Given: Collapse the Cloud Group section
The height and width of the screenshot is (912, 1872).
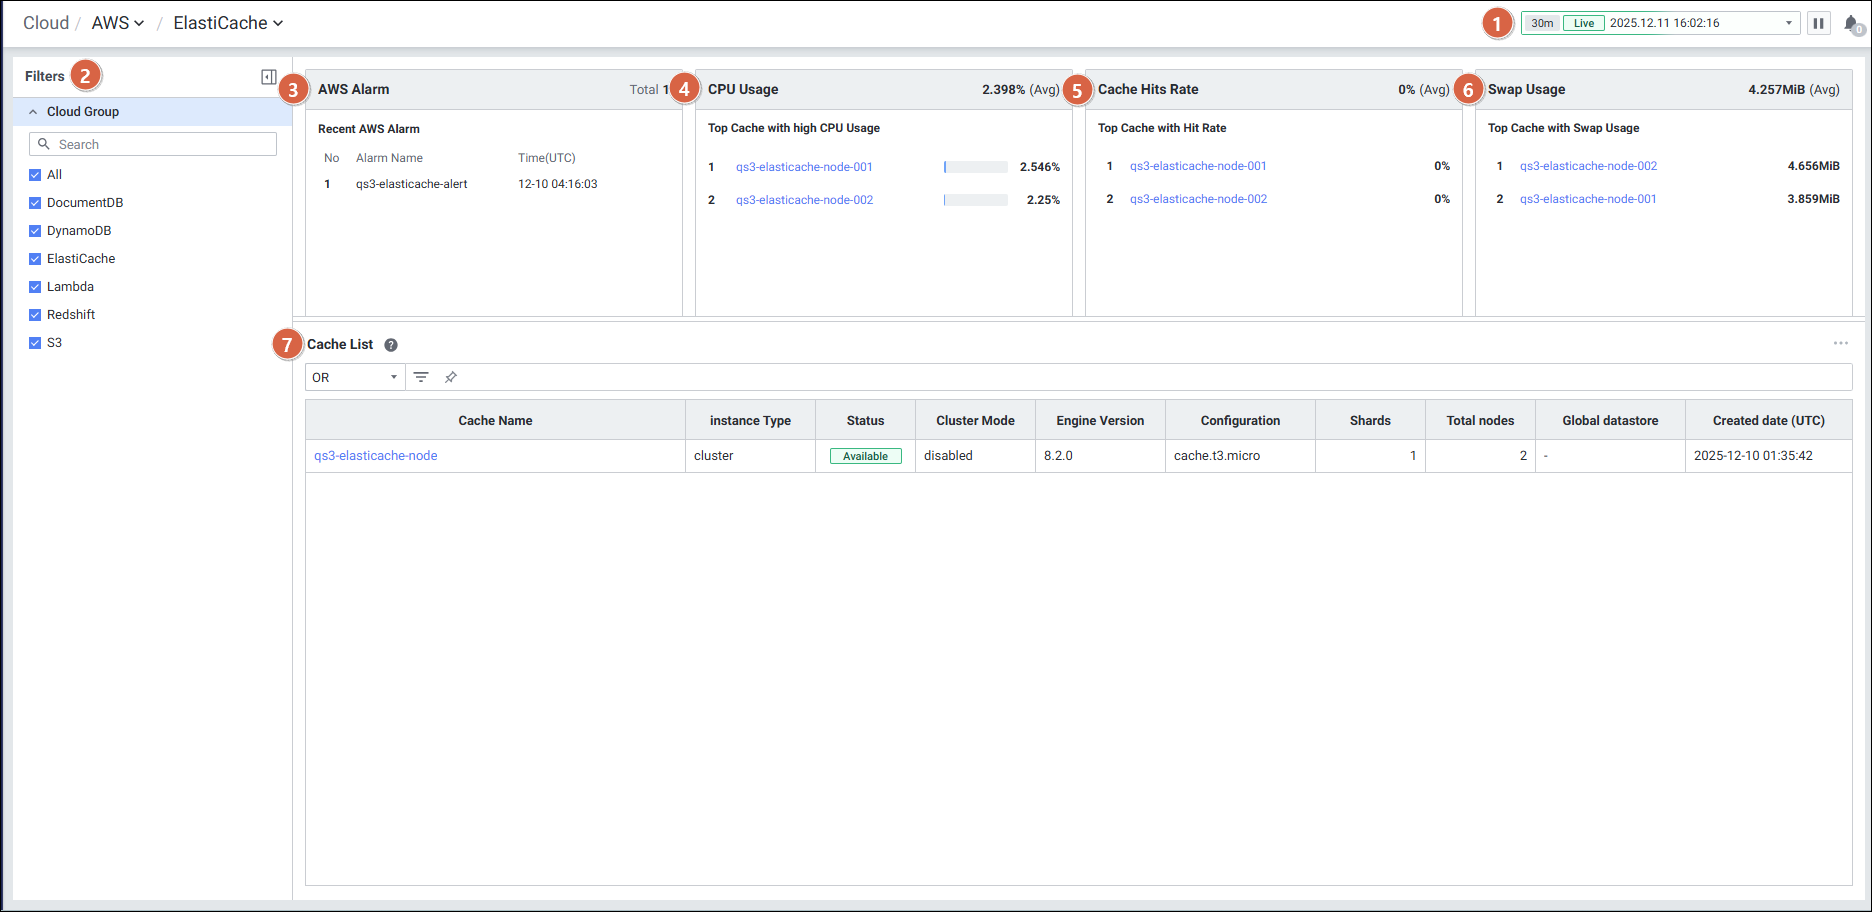Looking at the screenshot, I should click(x=33, y=112).
